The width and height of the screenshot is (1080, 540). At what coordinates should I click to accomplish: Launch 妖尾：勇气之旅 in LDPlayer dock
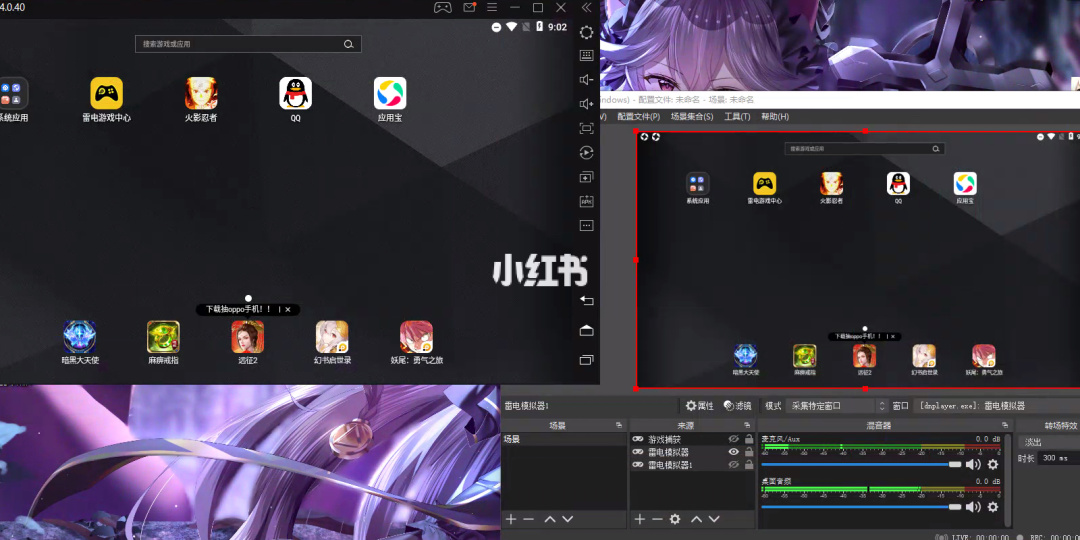417,342
